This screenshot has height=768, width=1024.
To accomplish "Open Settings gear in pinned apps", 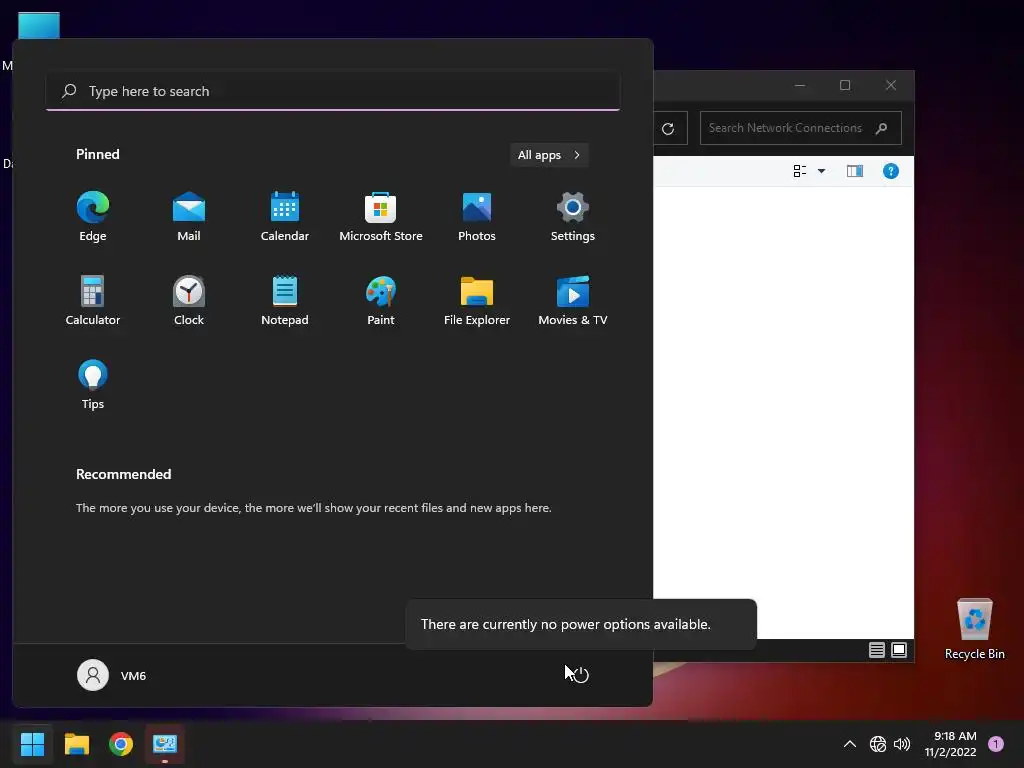I will (x=573, y=217).
